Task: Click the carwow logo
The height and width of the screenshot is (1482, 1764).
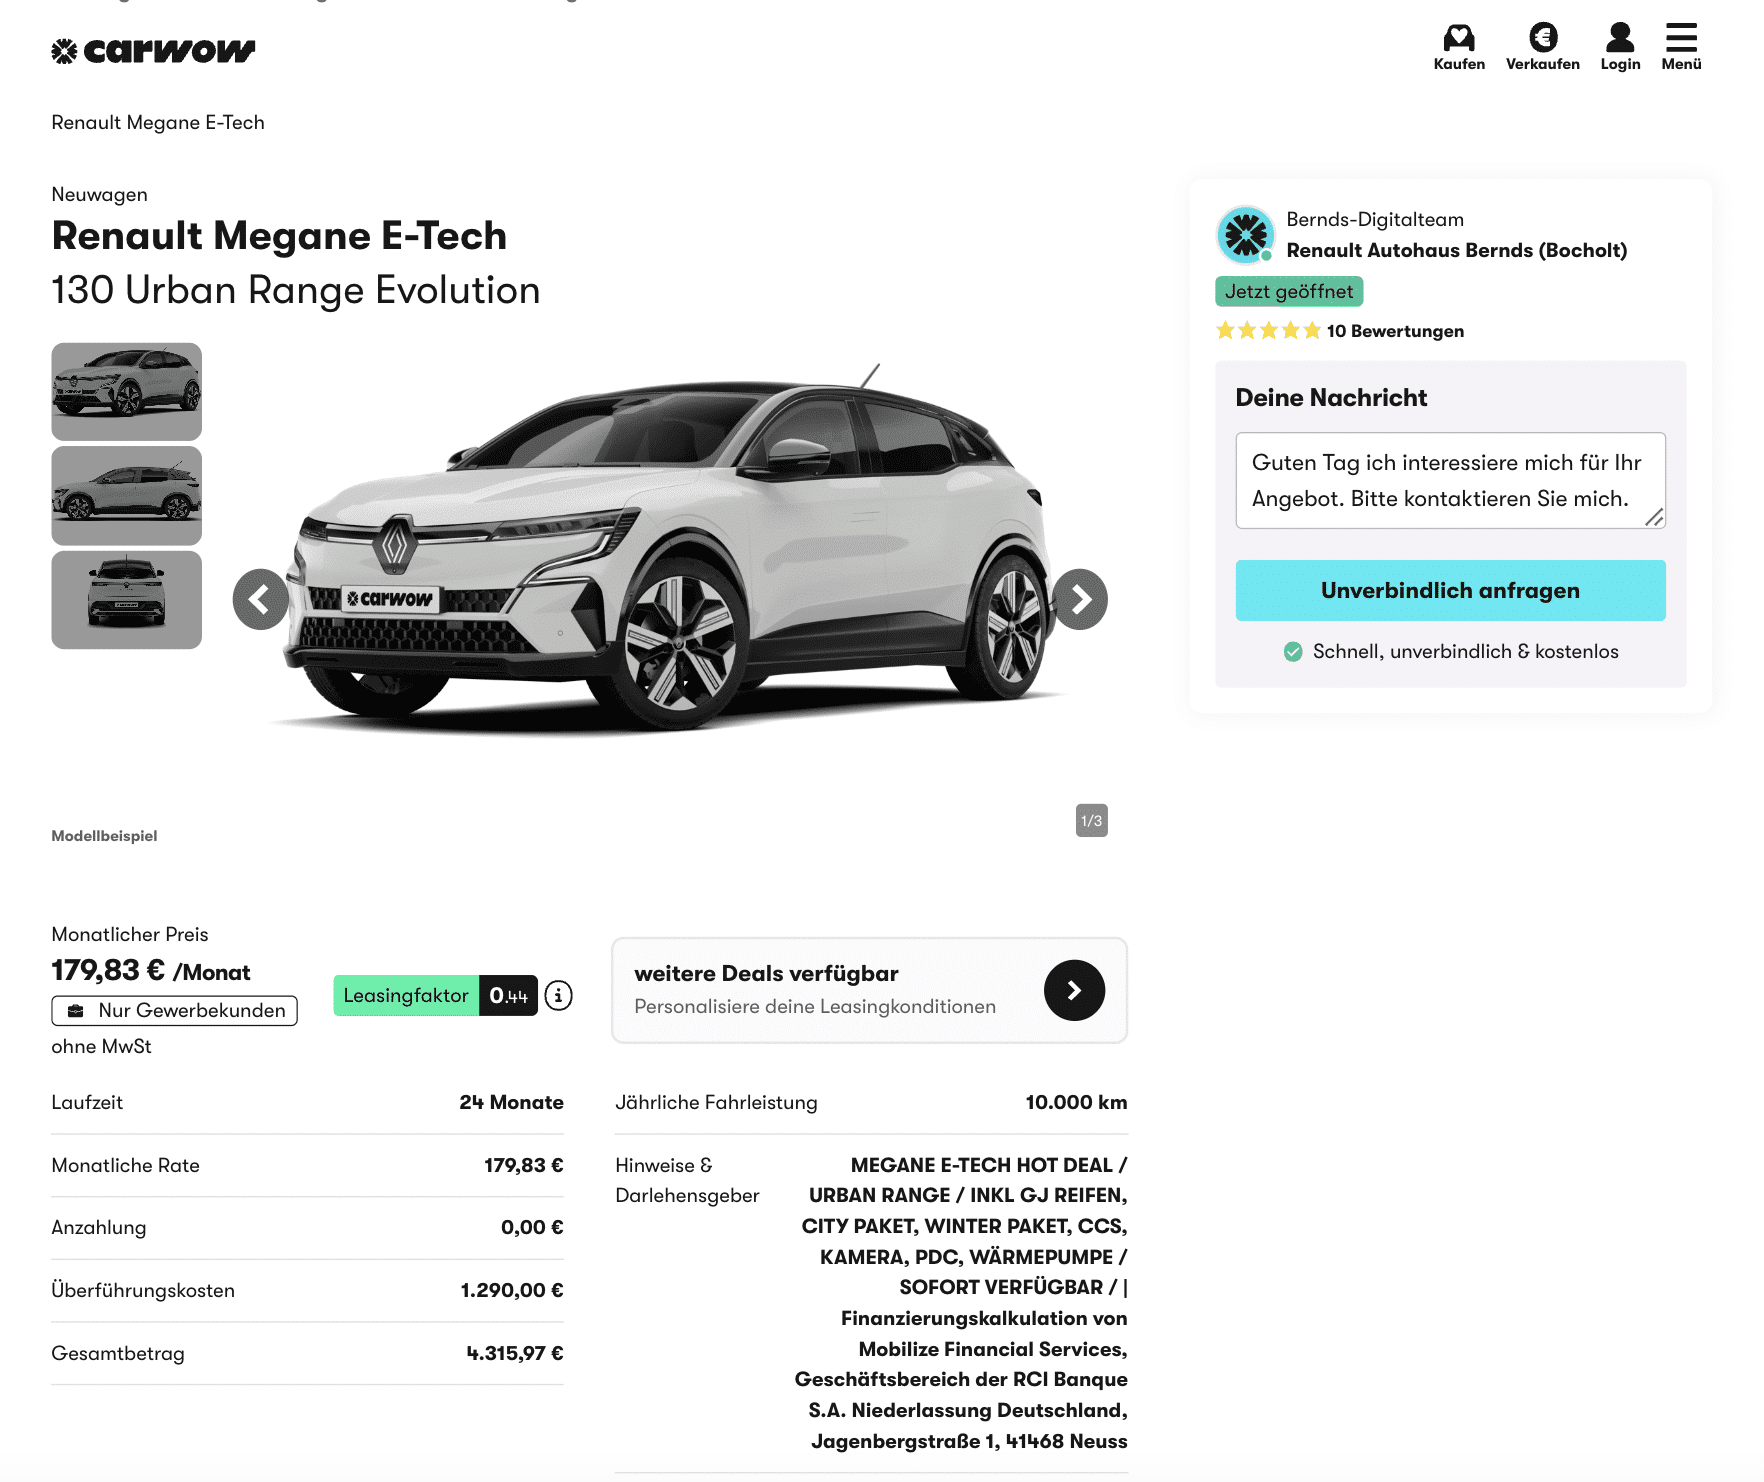Action: [153, 51]
